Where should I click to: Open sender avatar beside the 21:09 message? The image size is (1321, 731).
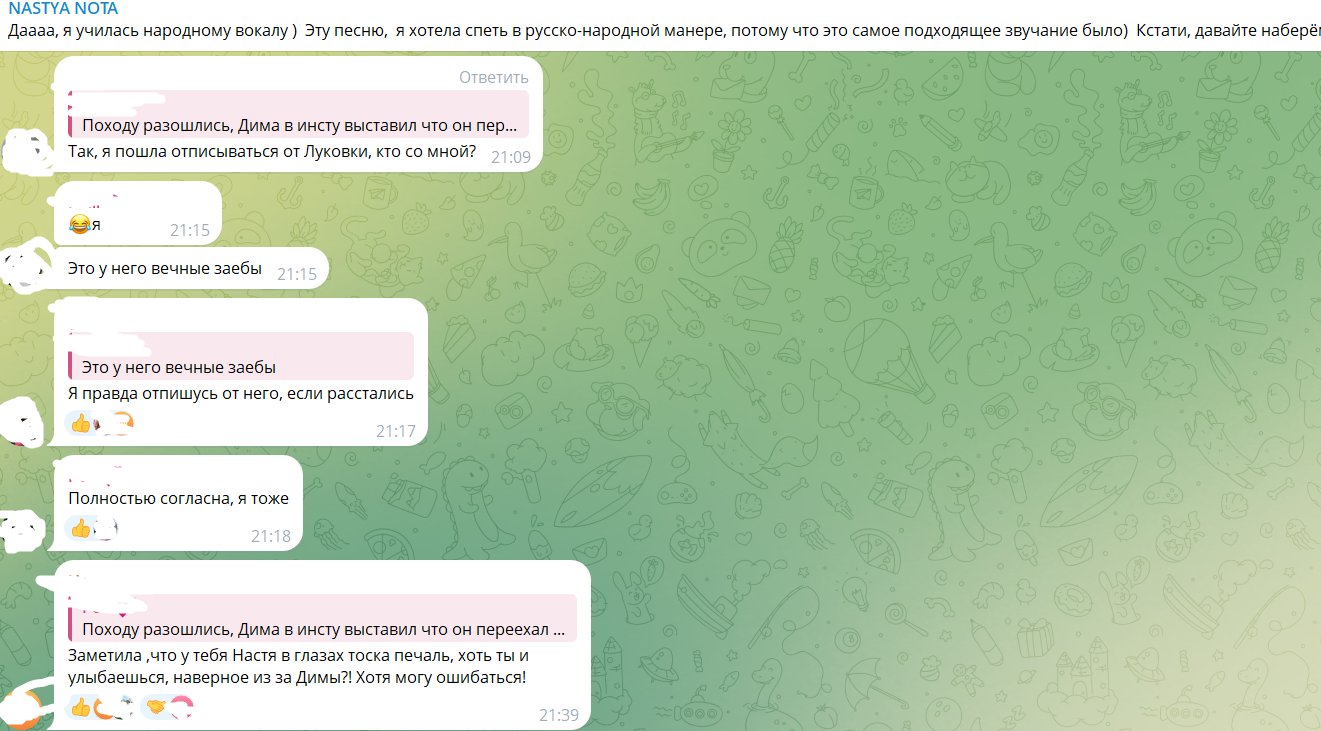tap(27, 152)
